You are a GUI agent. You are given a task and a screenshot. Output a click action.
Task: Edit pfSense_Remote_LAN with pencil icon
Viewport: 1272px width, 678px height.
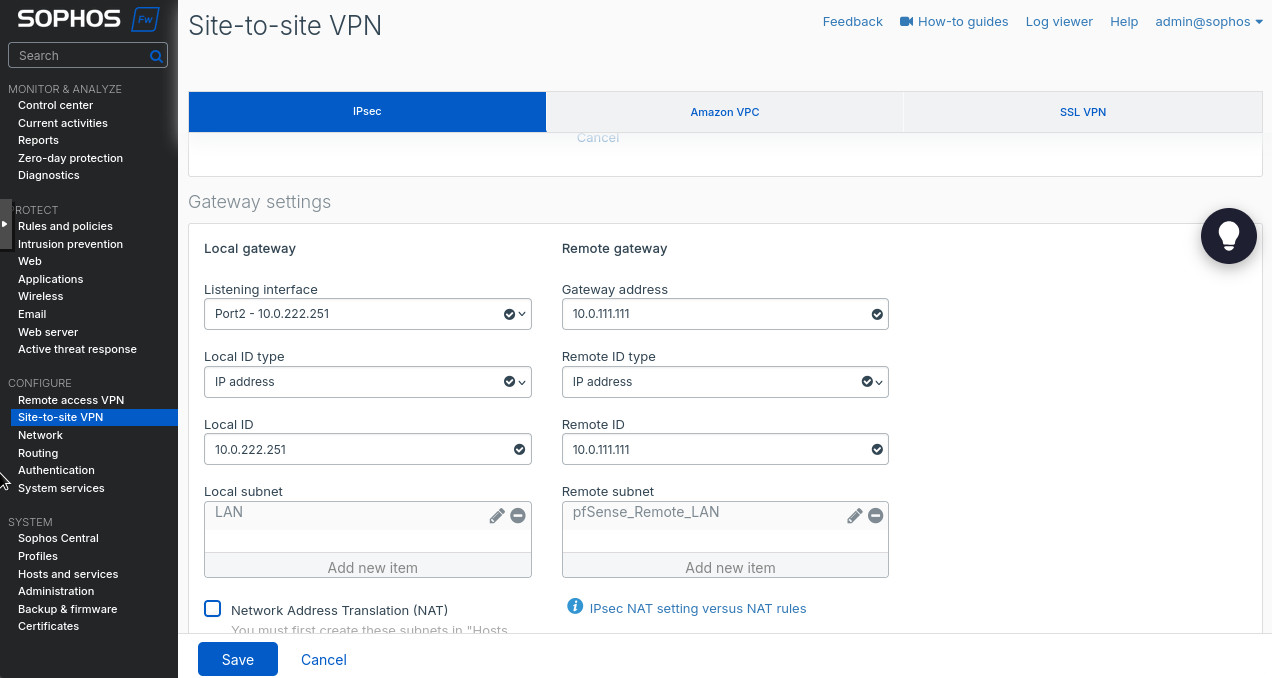854,516
